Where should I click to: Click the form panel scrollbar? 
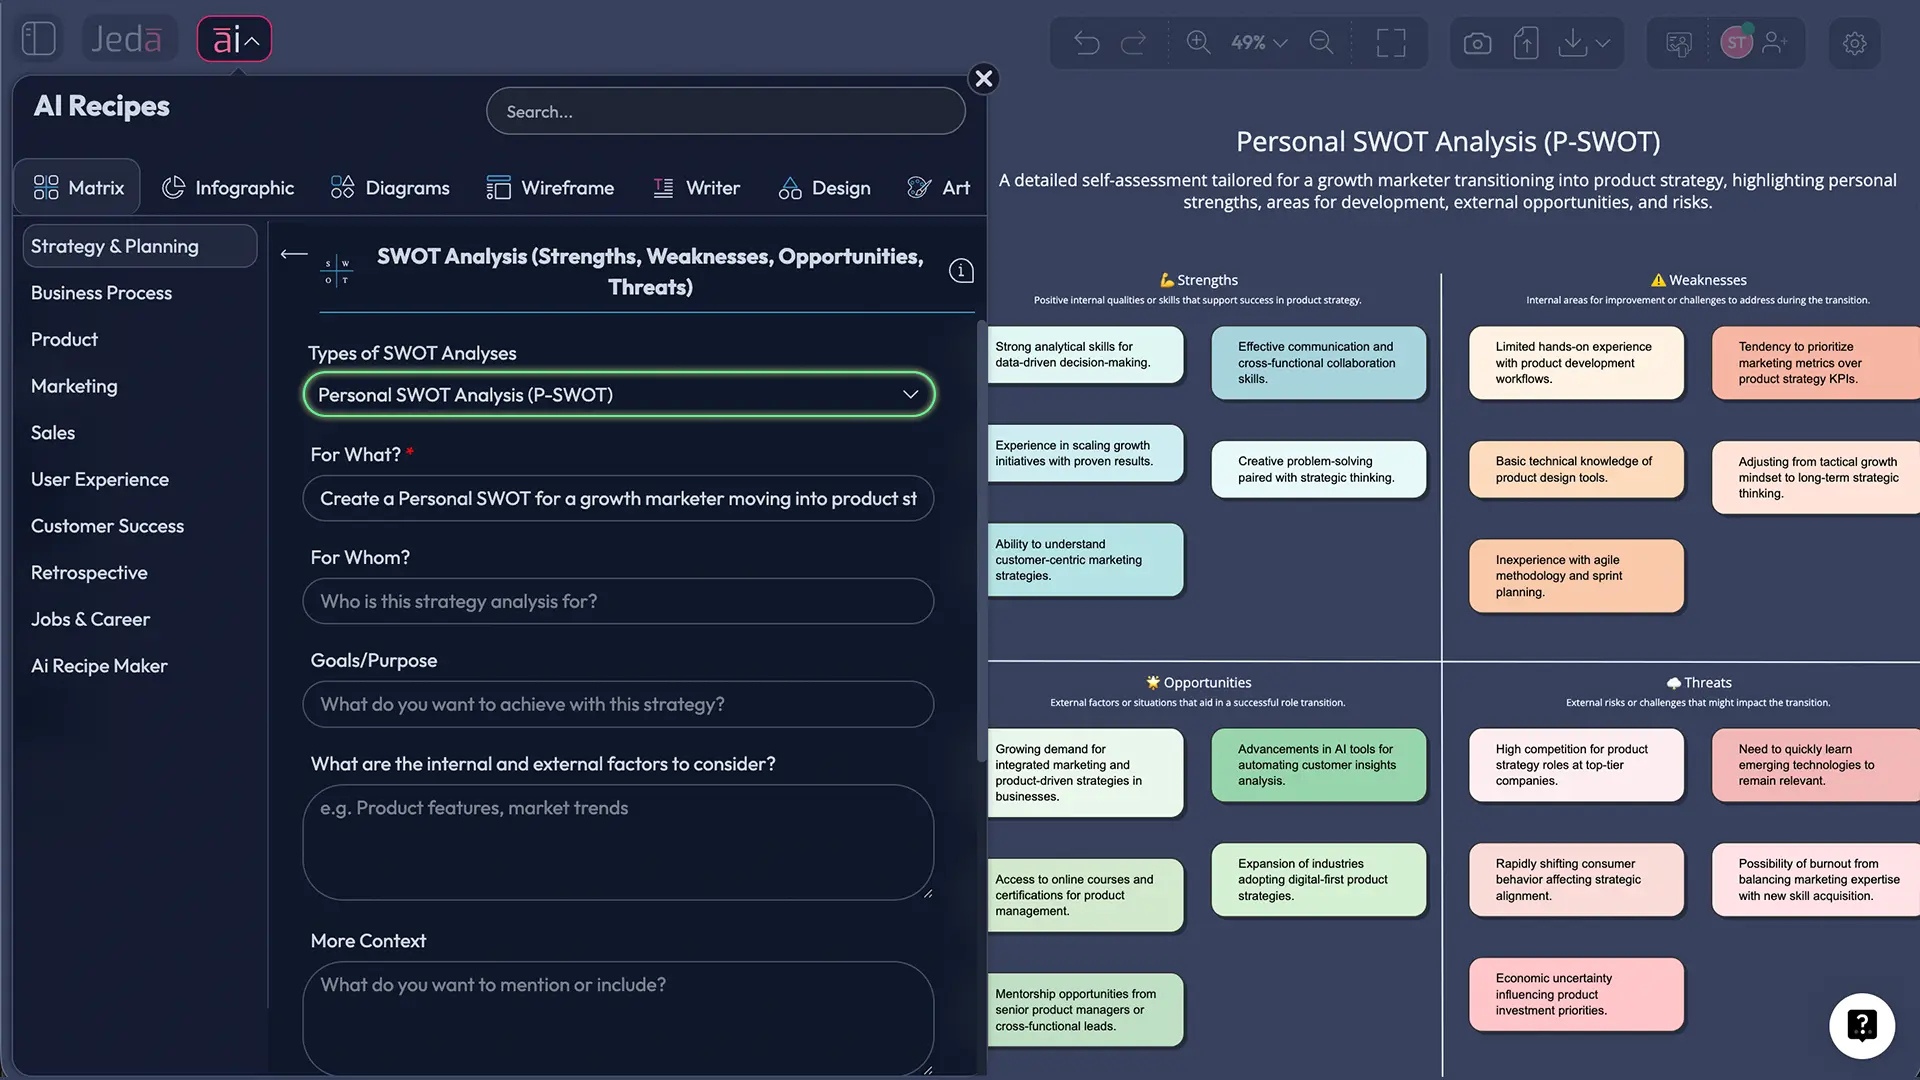981,540
